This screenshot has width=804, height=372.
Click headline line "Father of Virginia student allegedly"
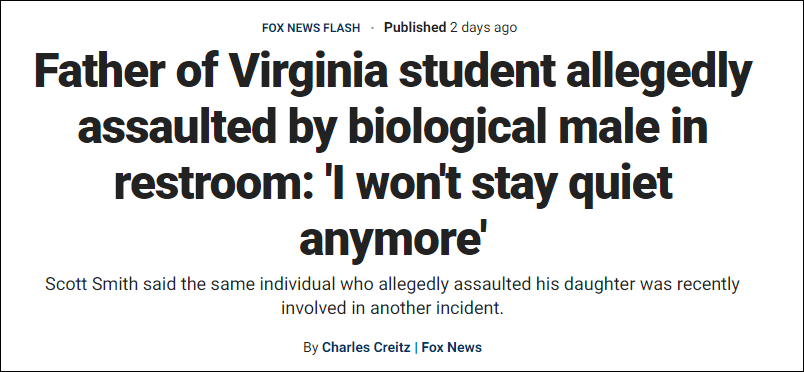(393, 73)
